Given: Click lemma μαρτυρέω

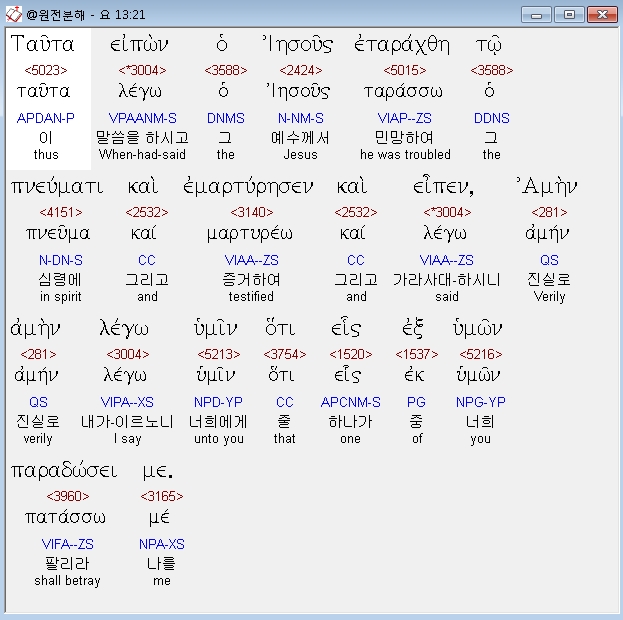Looking at the screenshot, I should 250,234.
